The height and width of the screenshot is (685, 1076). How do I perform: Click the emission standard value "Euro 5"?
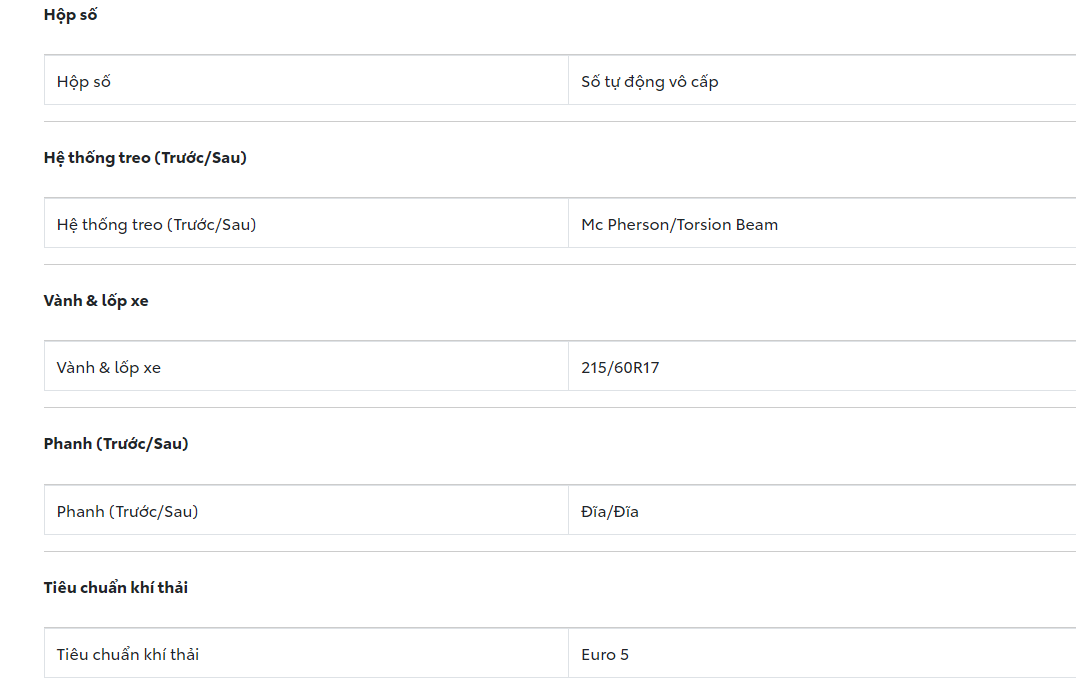(x=605, y=655)
